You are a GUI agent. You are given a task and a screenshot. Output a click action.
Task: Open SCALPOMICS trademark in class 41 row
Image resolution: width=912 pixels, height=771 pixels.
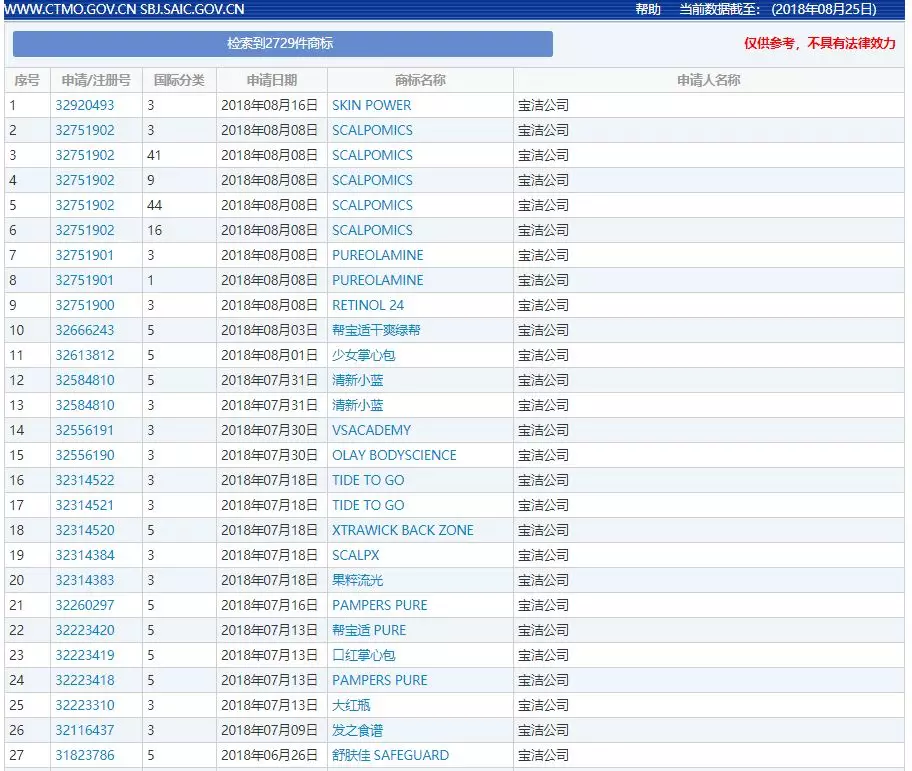click(372, 155)
